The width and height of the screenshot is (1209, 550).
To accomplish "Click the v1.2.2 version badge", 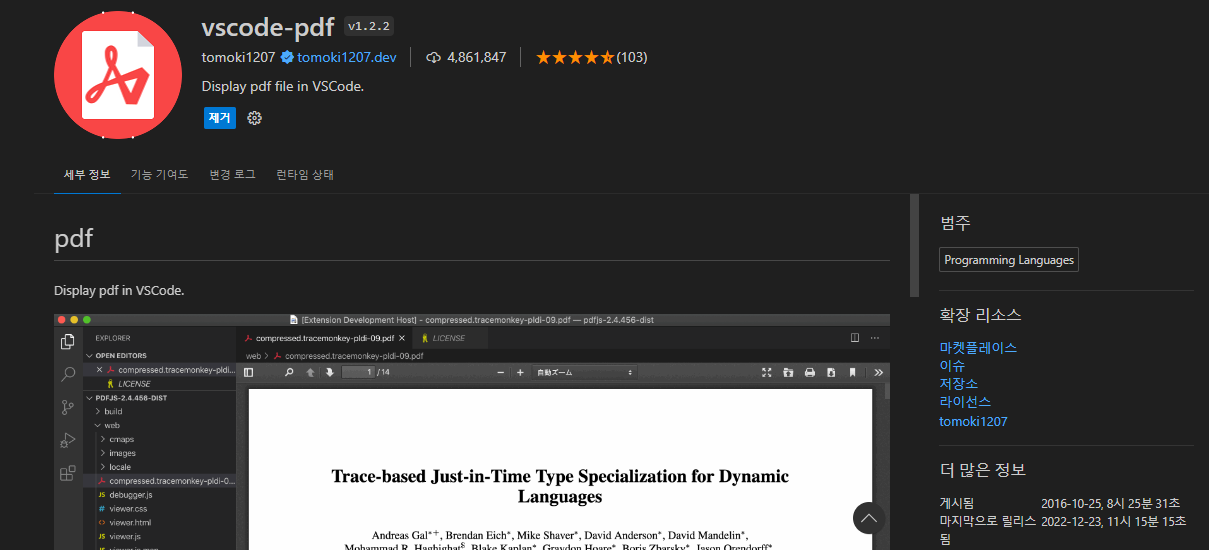I will pos(368,26).
